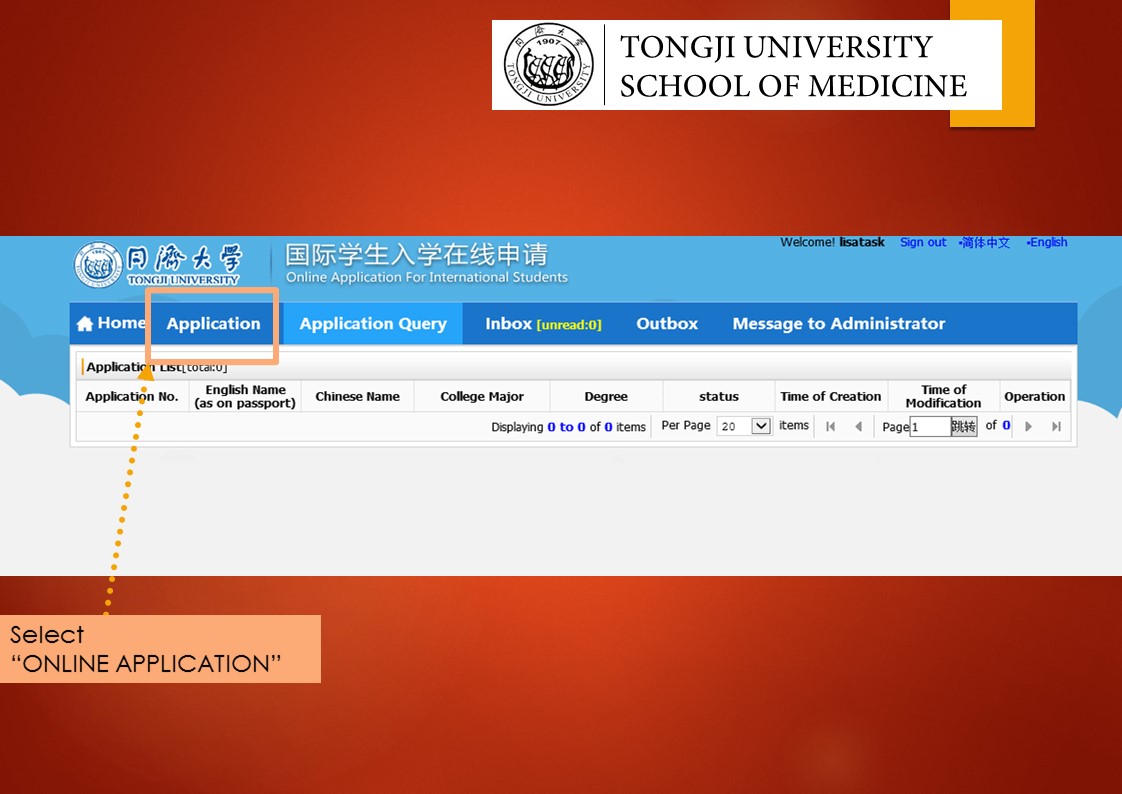The height and width of the screenshot is (794, 1122).
Task: Open the Per Page dropdown
Action: [x=744, y=426]
